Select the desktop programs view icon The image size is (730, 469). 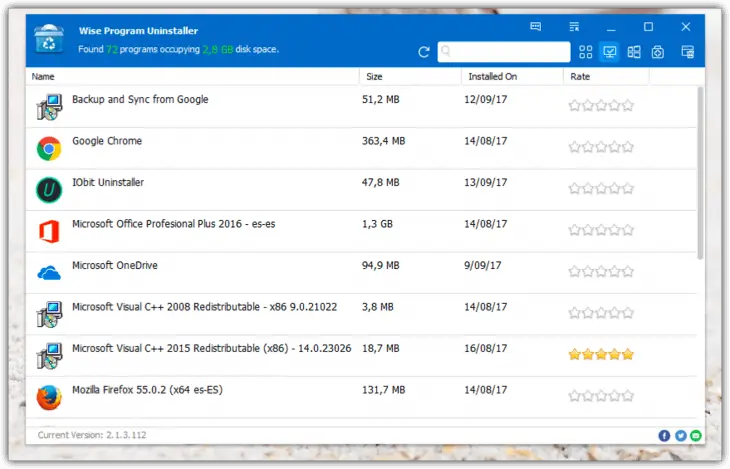pos(609,52)
